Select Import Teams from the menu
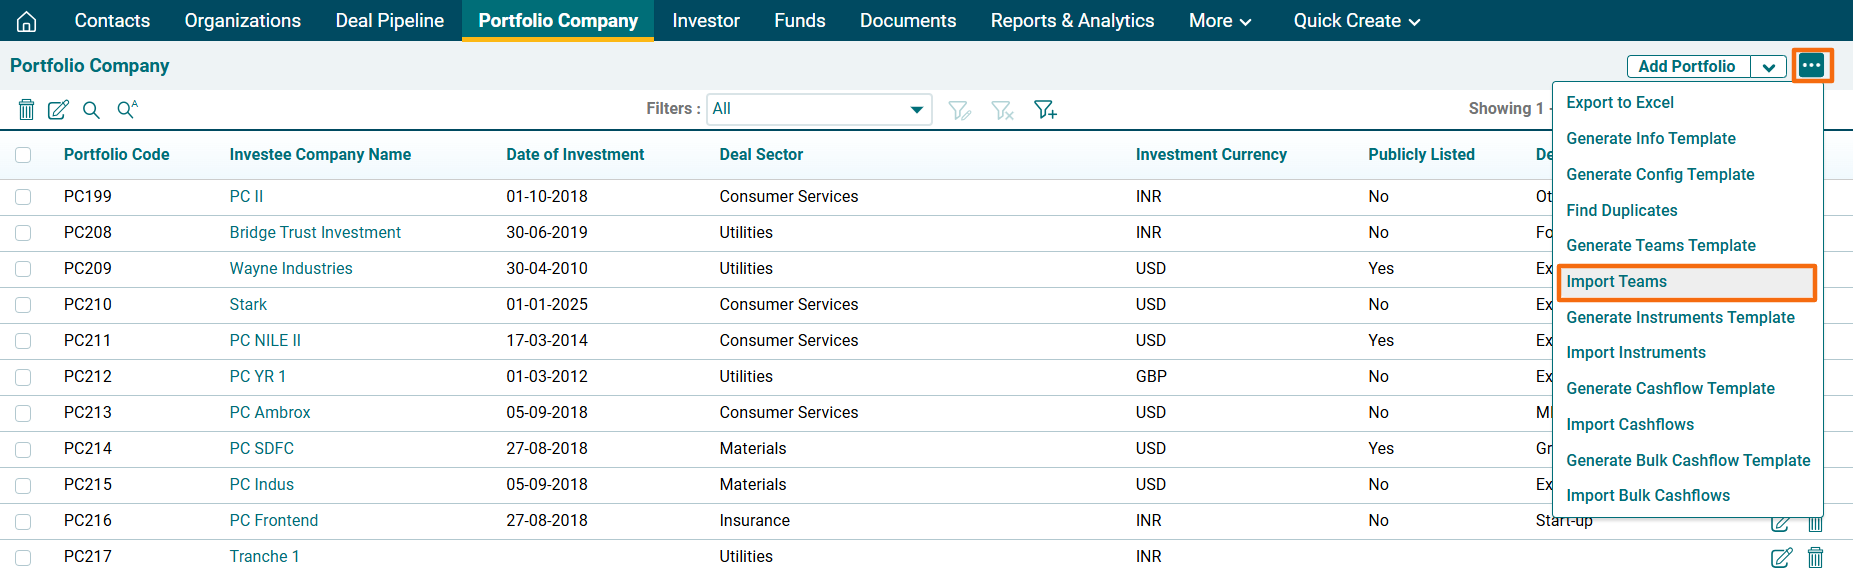The height and width of the screenshot is (573, 1853). click(1616, 282)
